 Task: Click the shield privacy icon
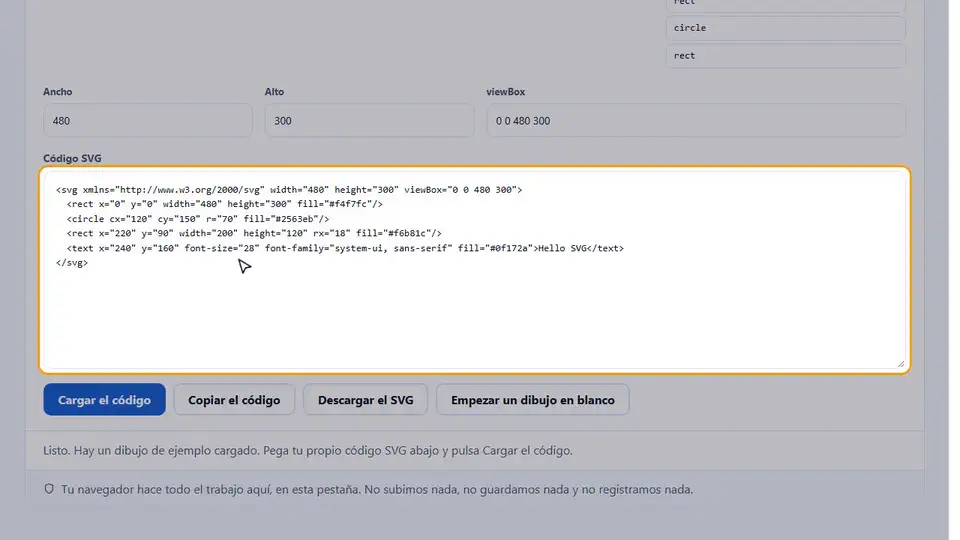(49, 489)
